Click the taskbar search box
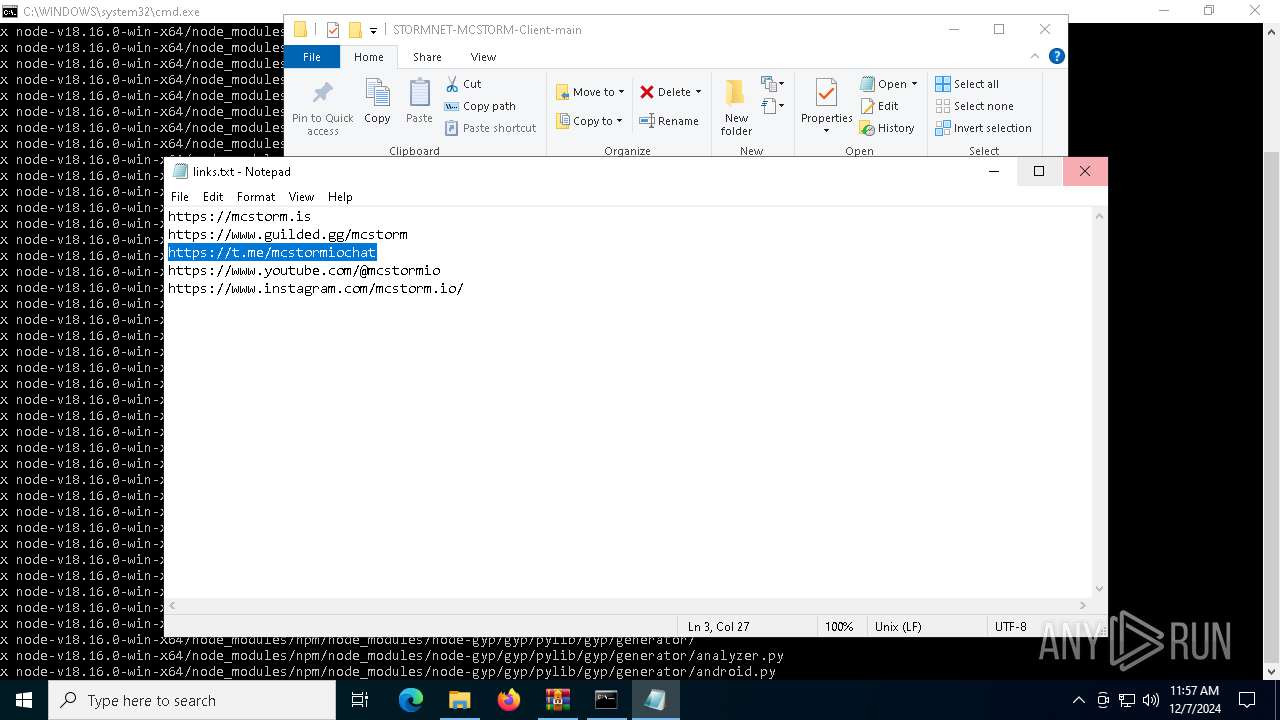 tap(192, 700)
